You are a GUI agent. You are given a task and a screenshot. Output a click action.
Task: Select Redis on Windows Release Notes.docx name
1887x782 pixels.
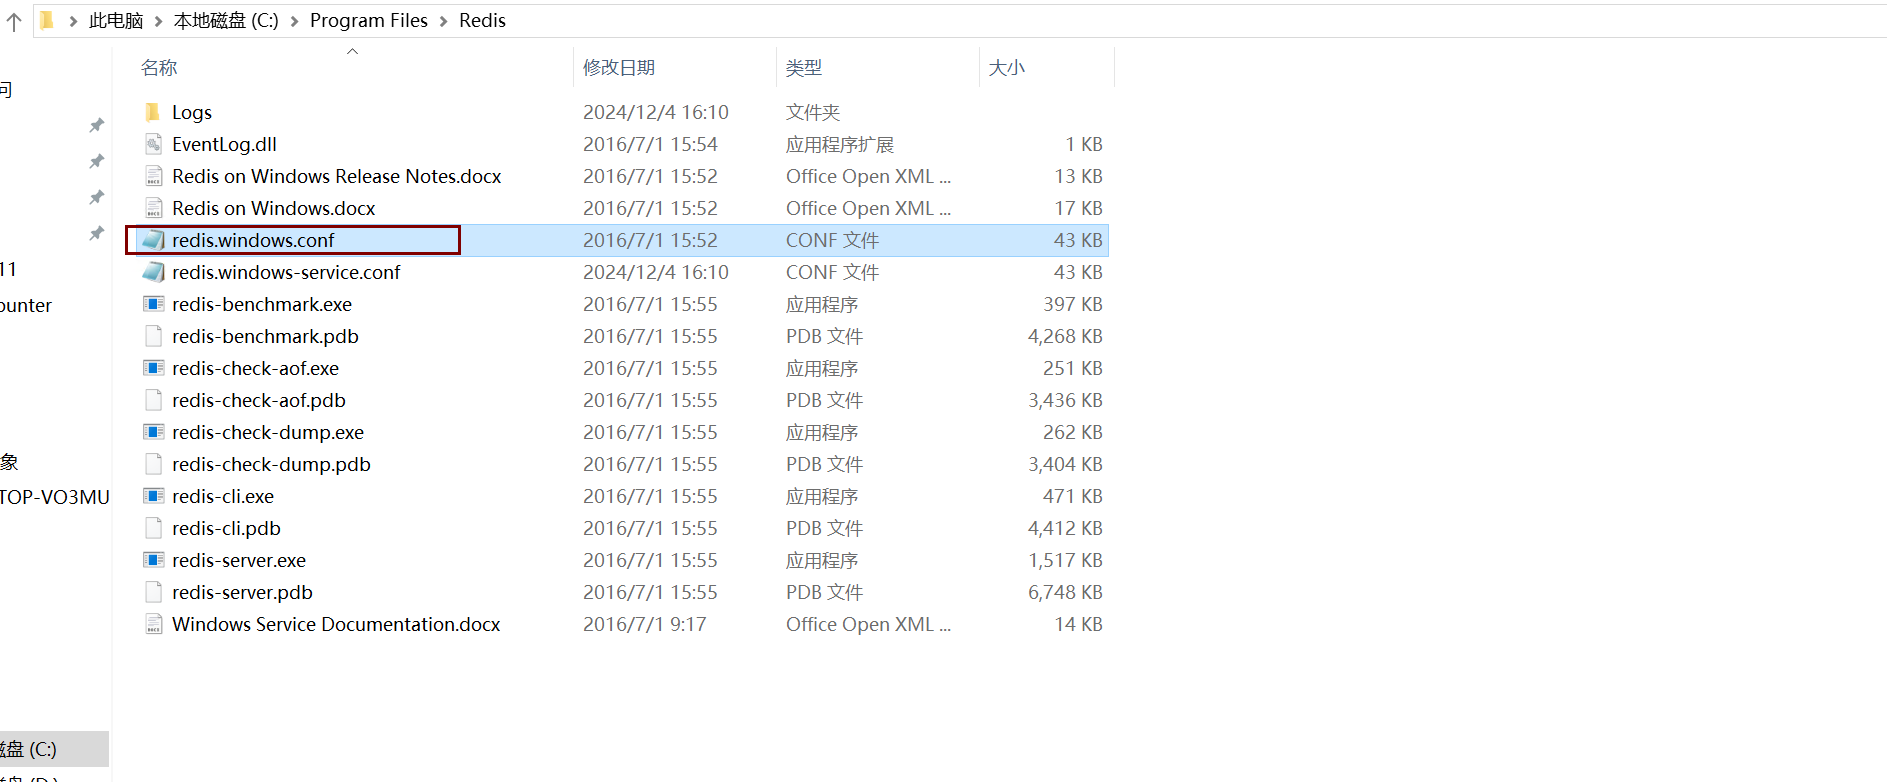[x=336, y=176]
